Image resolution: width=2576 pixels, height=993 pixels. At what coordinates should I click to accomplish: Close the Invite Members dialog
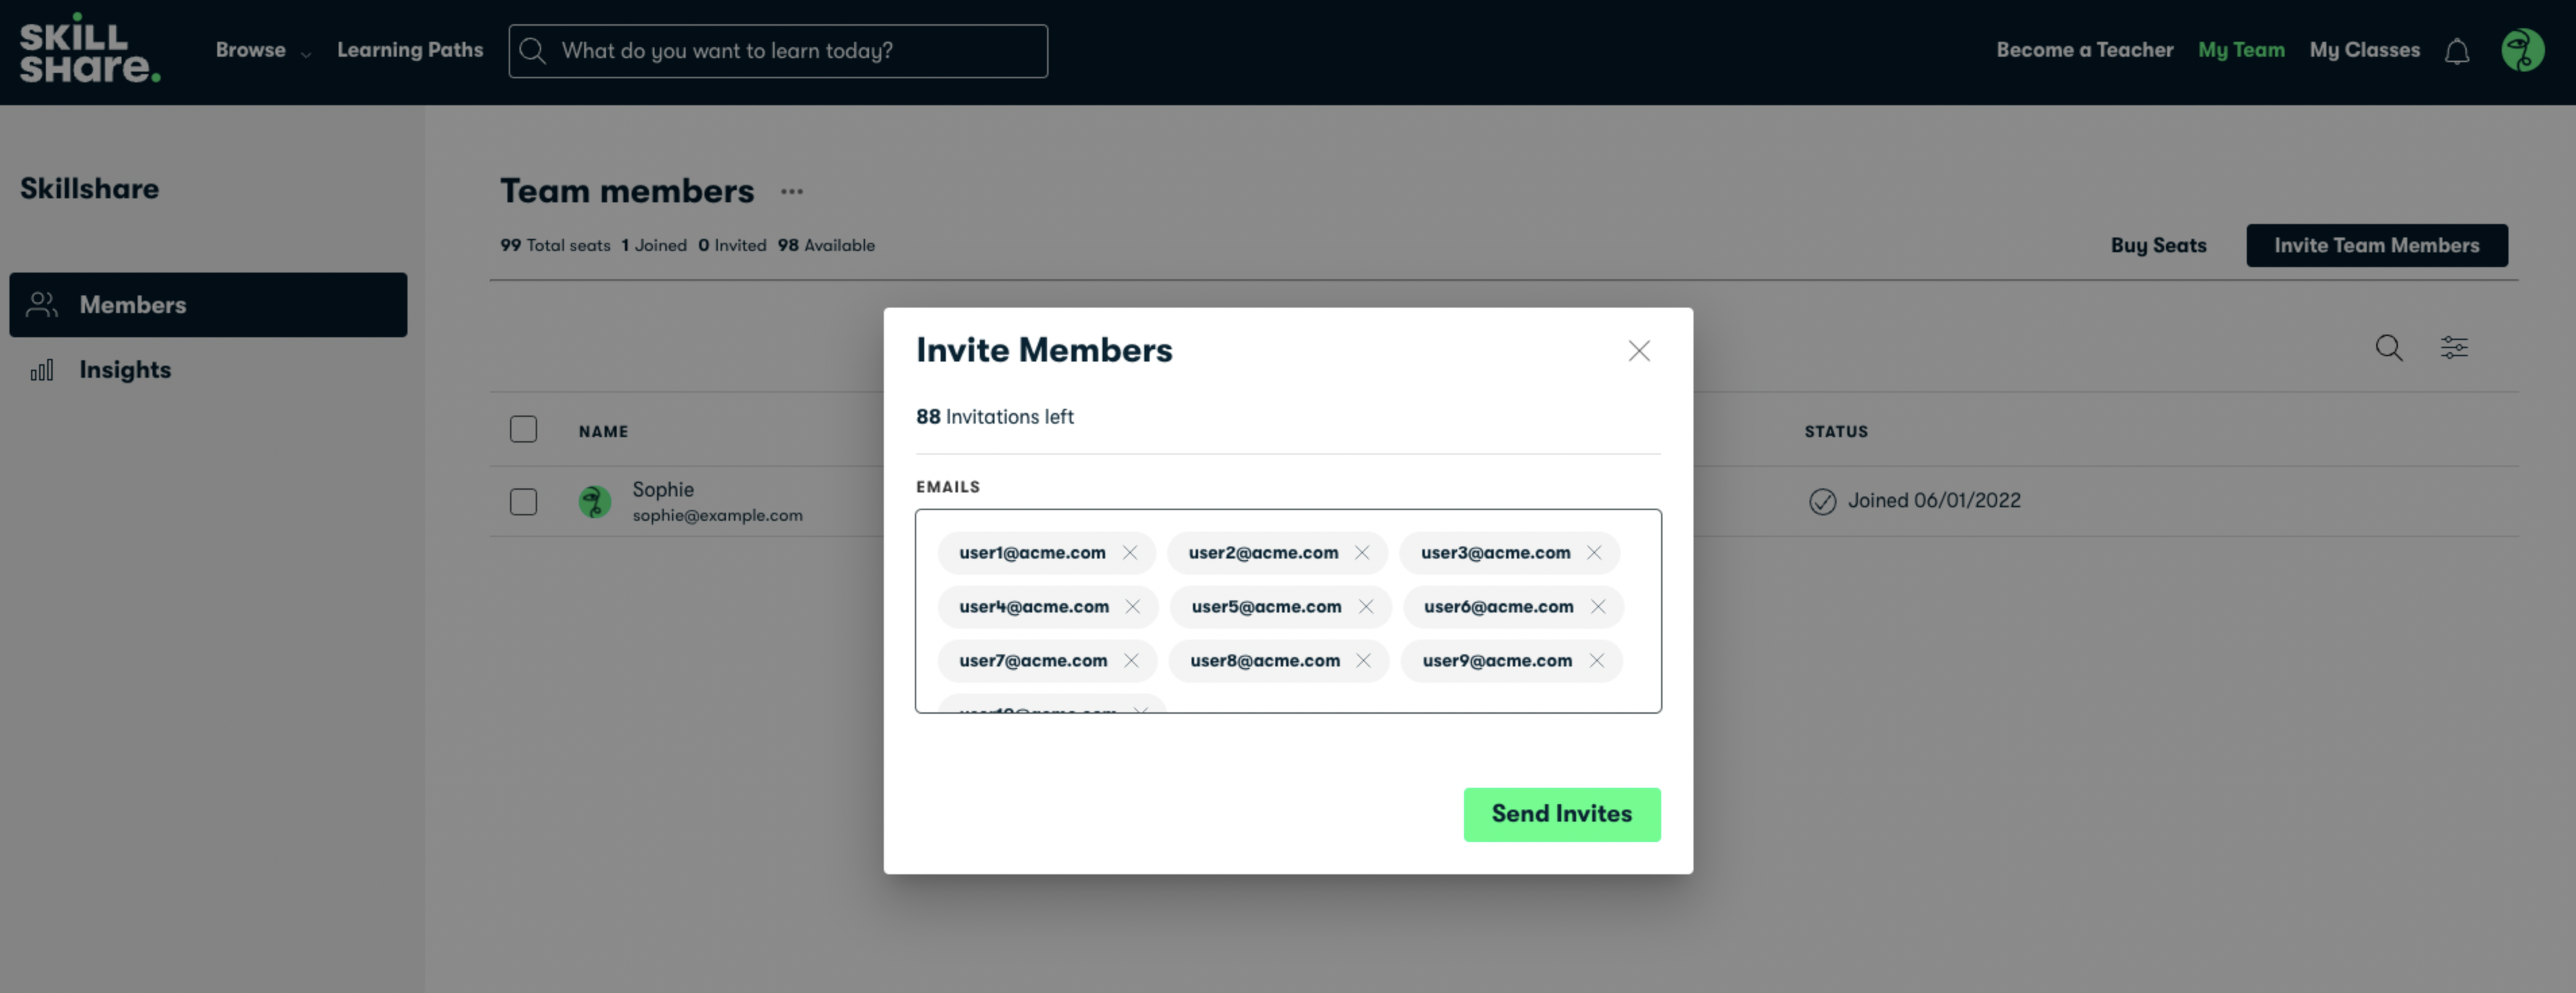click(x=1638, y=351)
